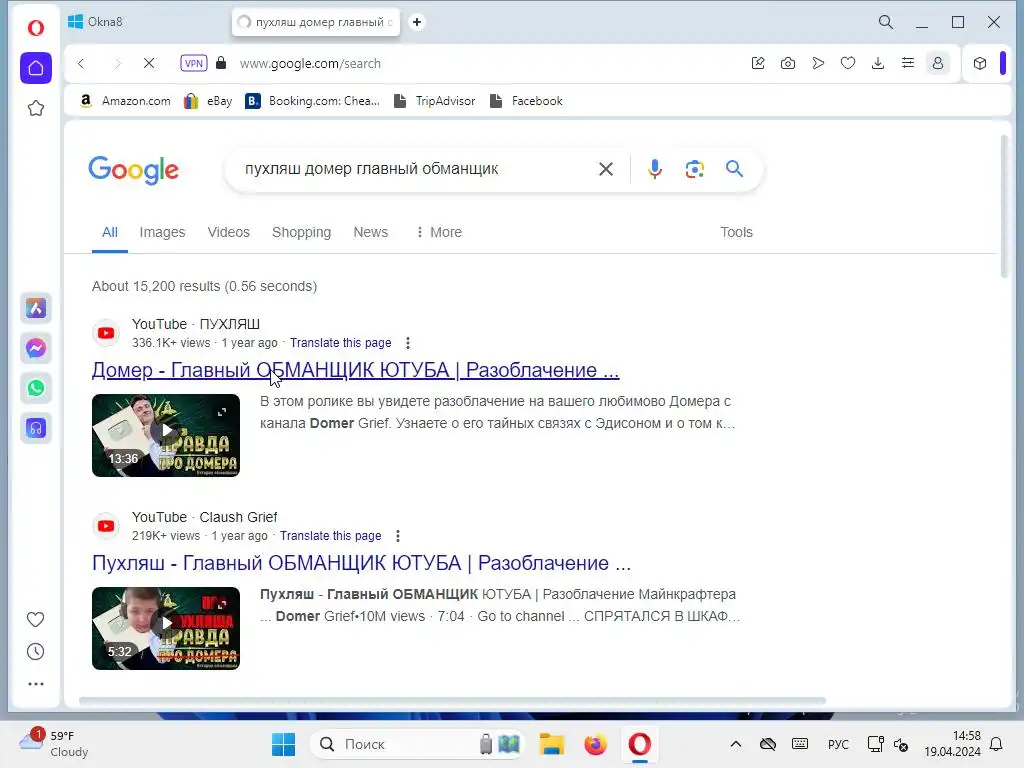
Task: Open options for the ПУХЛЯШ result
Action: click(x=408, y=343)
